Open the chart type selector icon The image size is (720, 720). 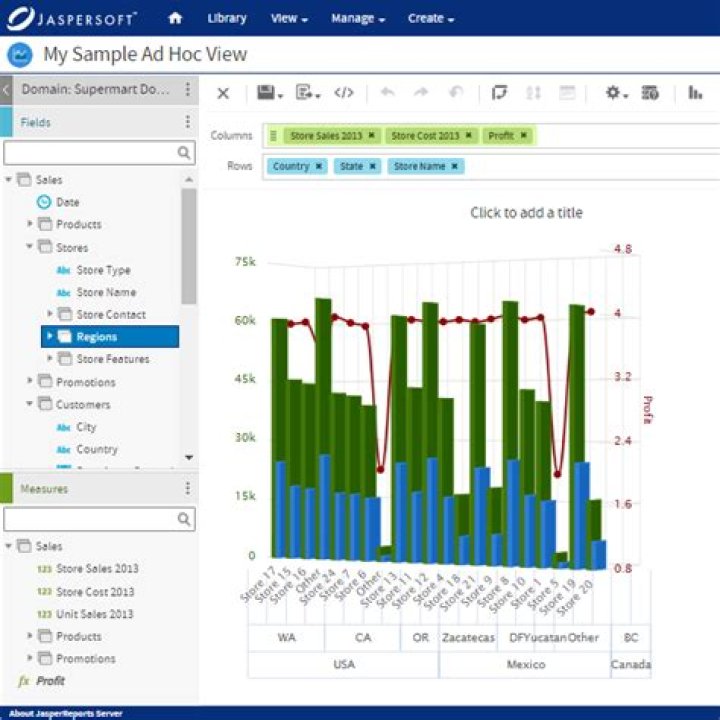pos(695,93)
